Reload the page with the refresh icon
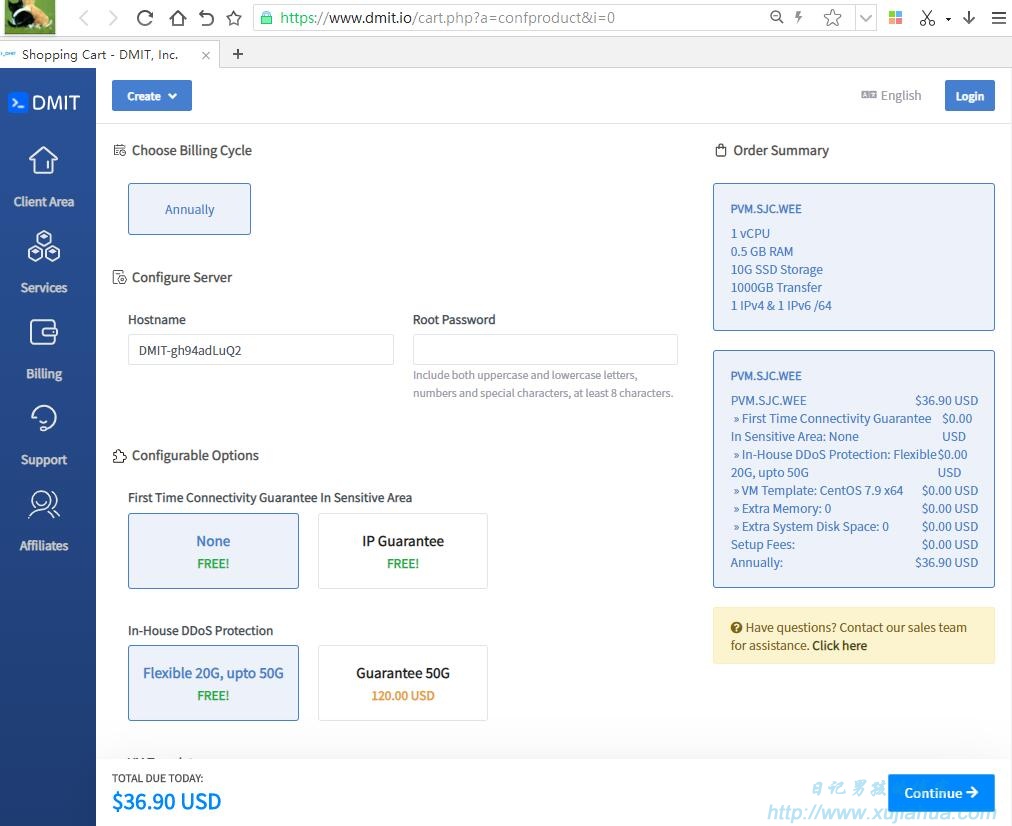Viewport: 1012px width, 826px height. click(x=145, y=18)
